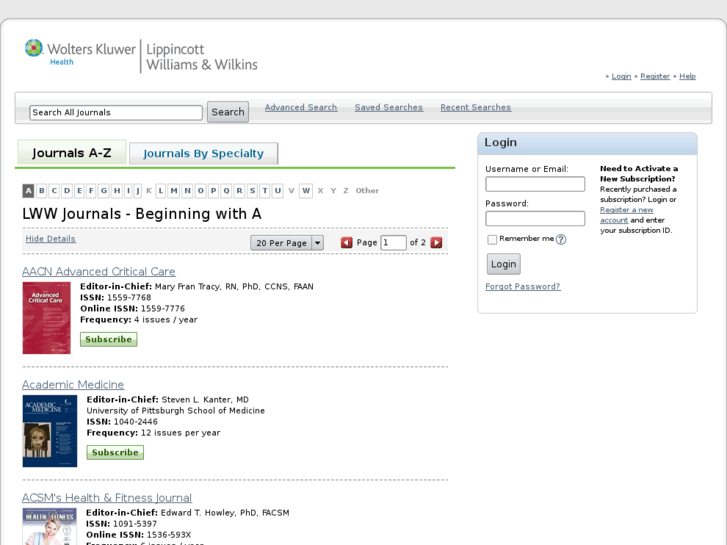The width and height of the screenshot is (727, 545).
Task: Click the Search button
Action: 228,112
